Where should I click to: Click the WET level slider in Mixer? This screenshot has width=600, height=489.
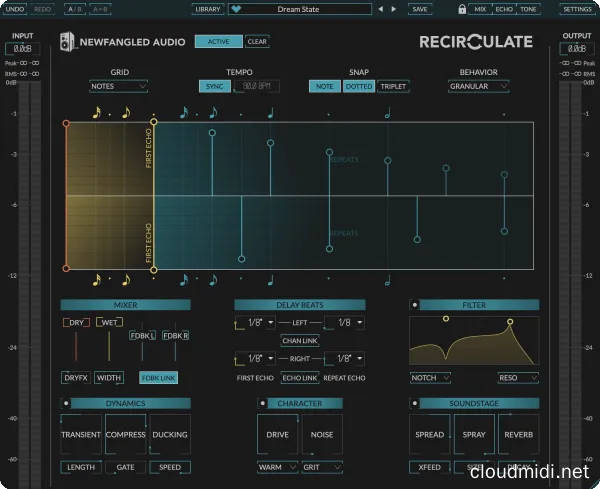109,345
